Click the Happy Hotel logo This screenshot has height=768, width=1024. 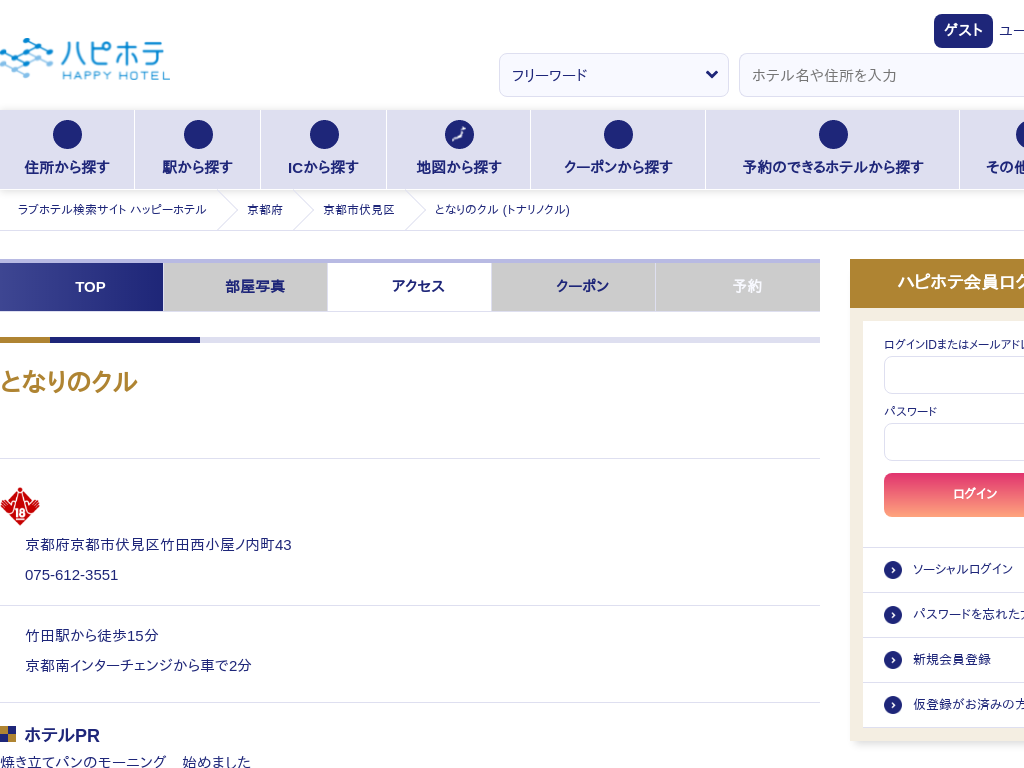click(x=84, y=59)
